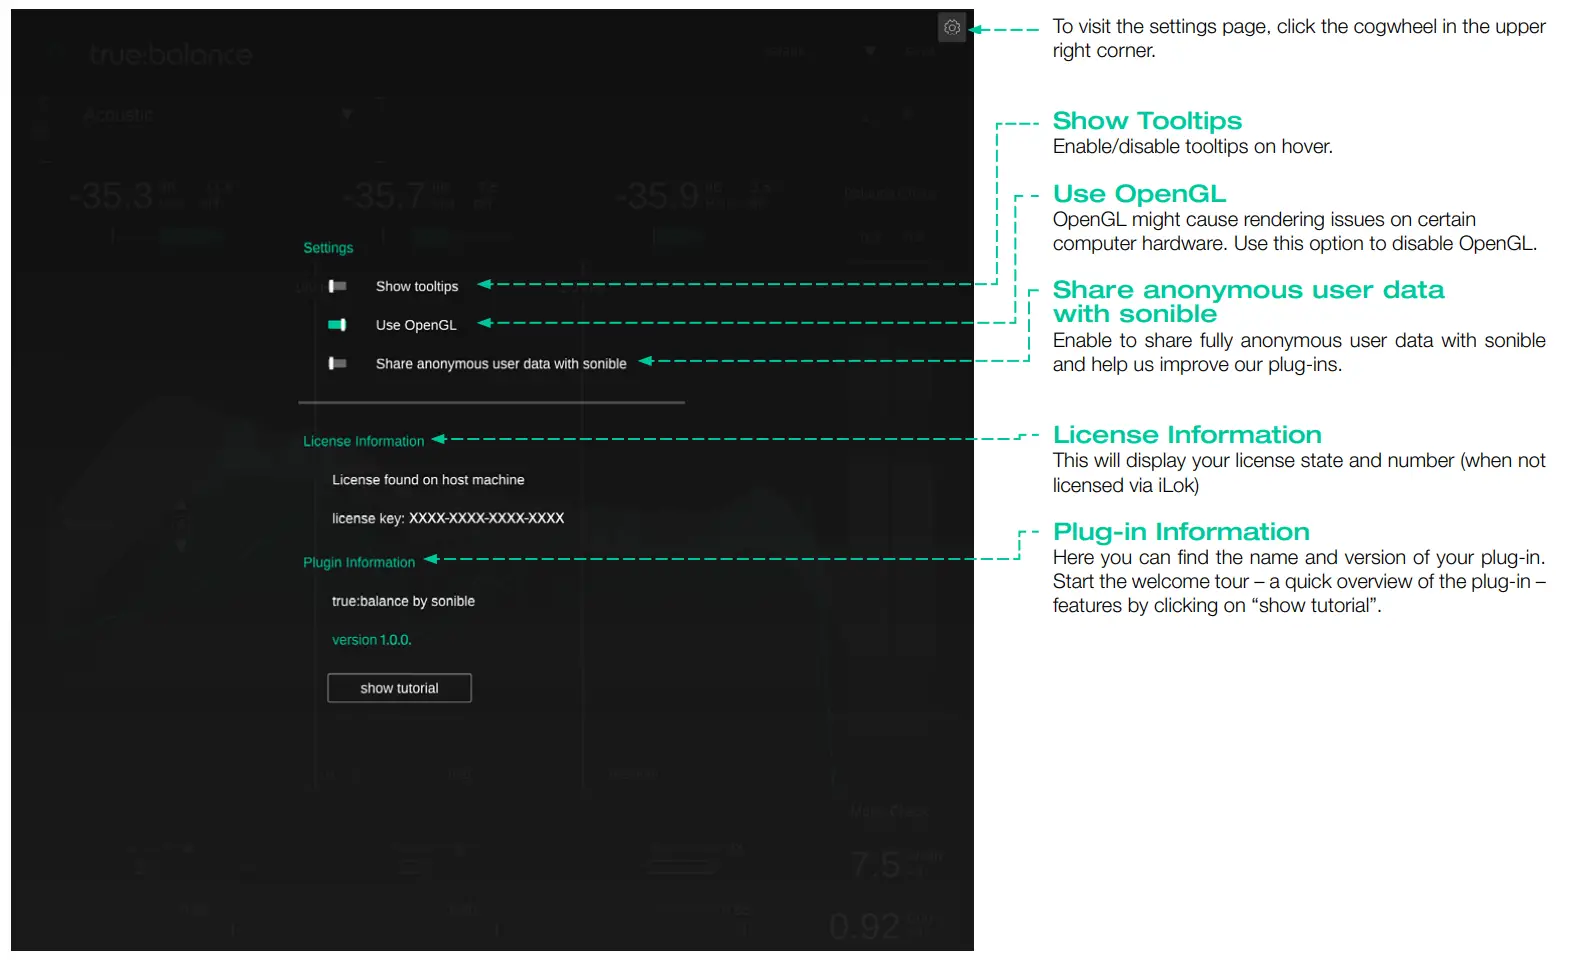Toggle the Show tooltips switch
1569x964 pixels.
[337, 286]
